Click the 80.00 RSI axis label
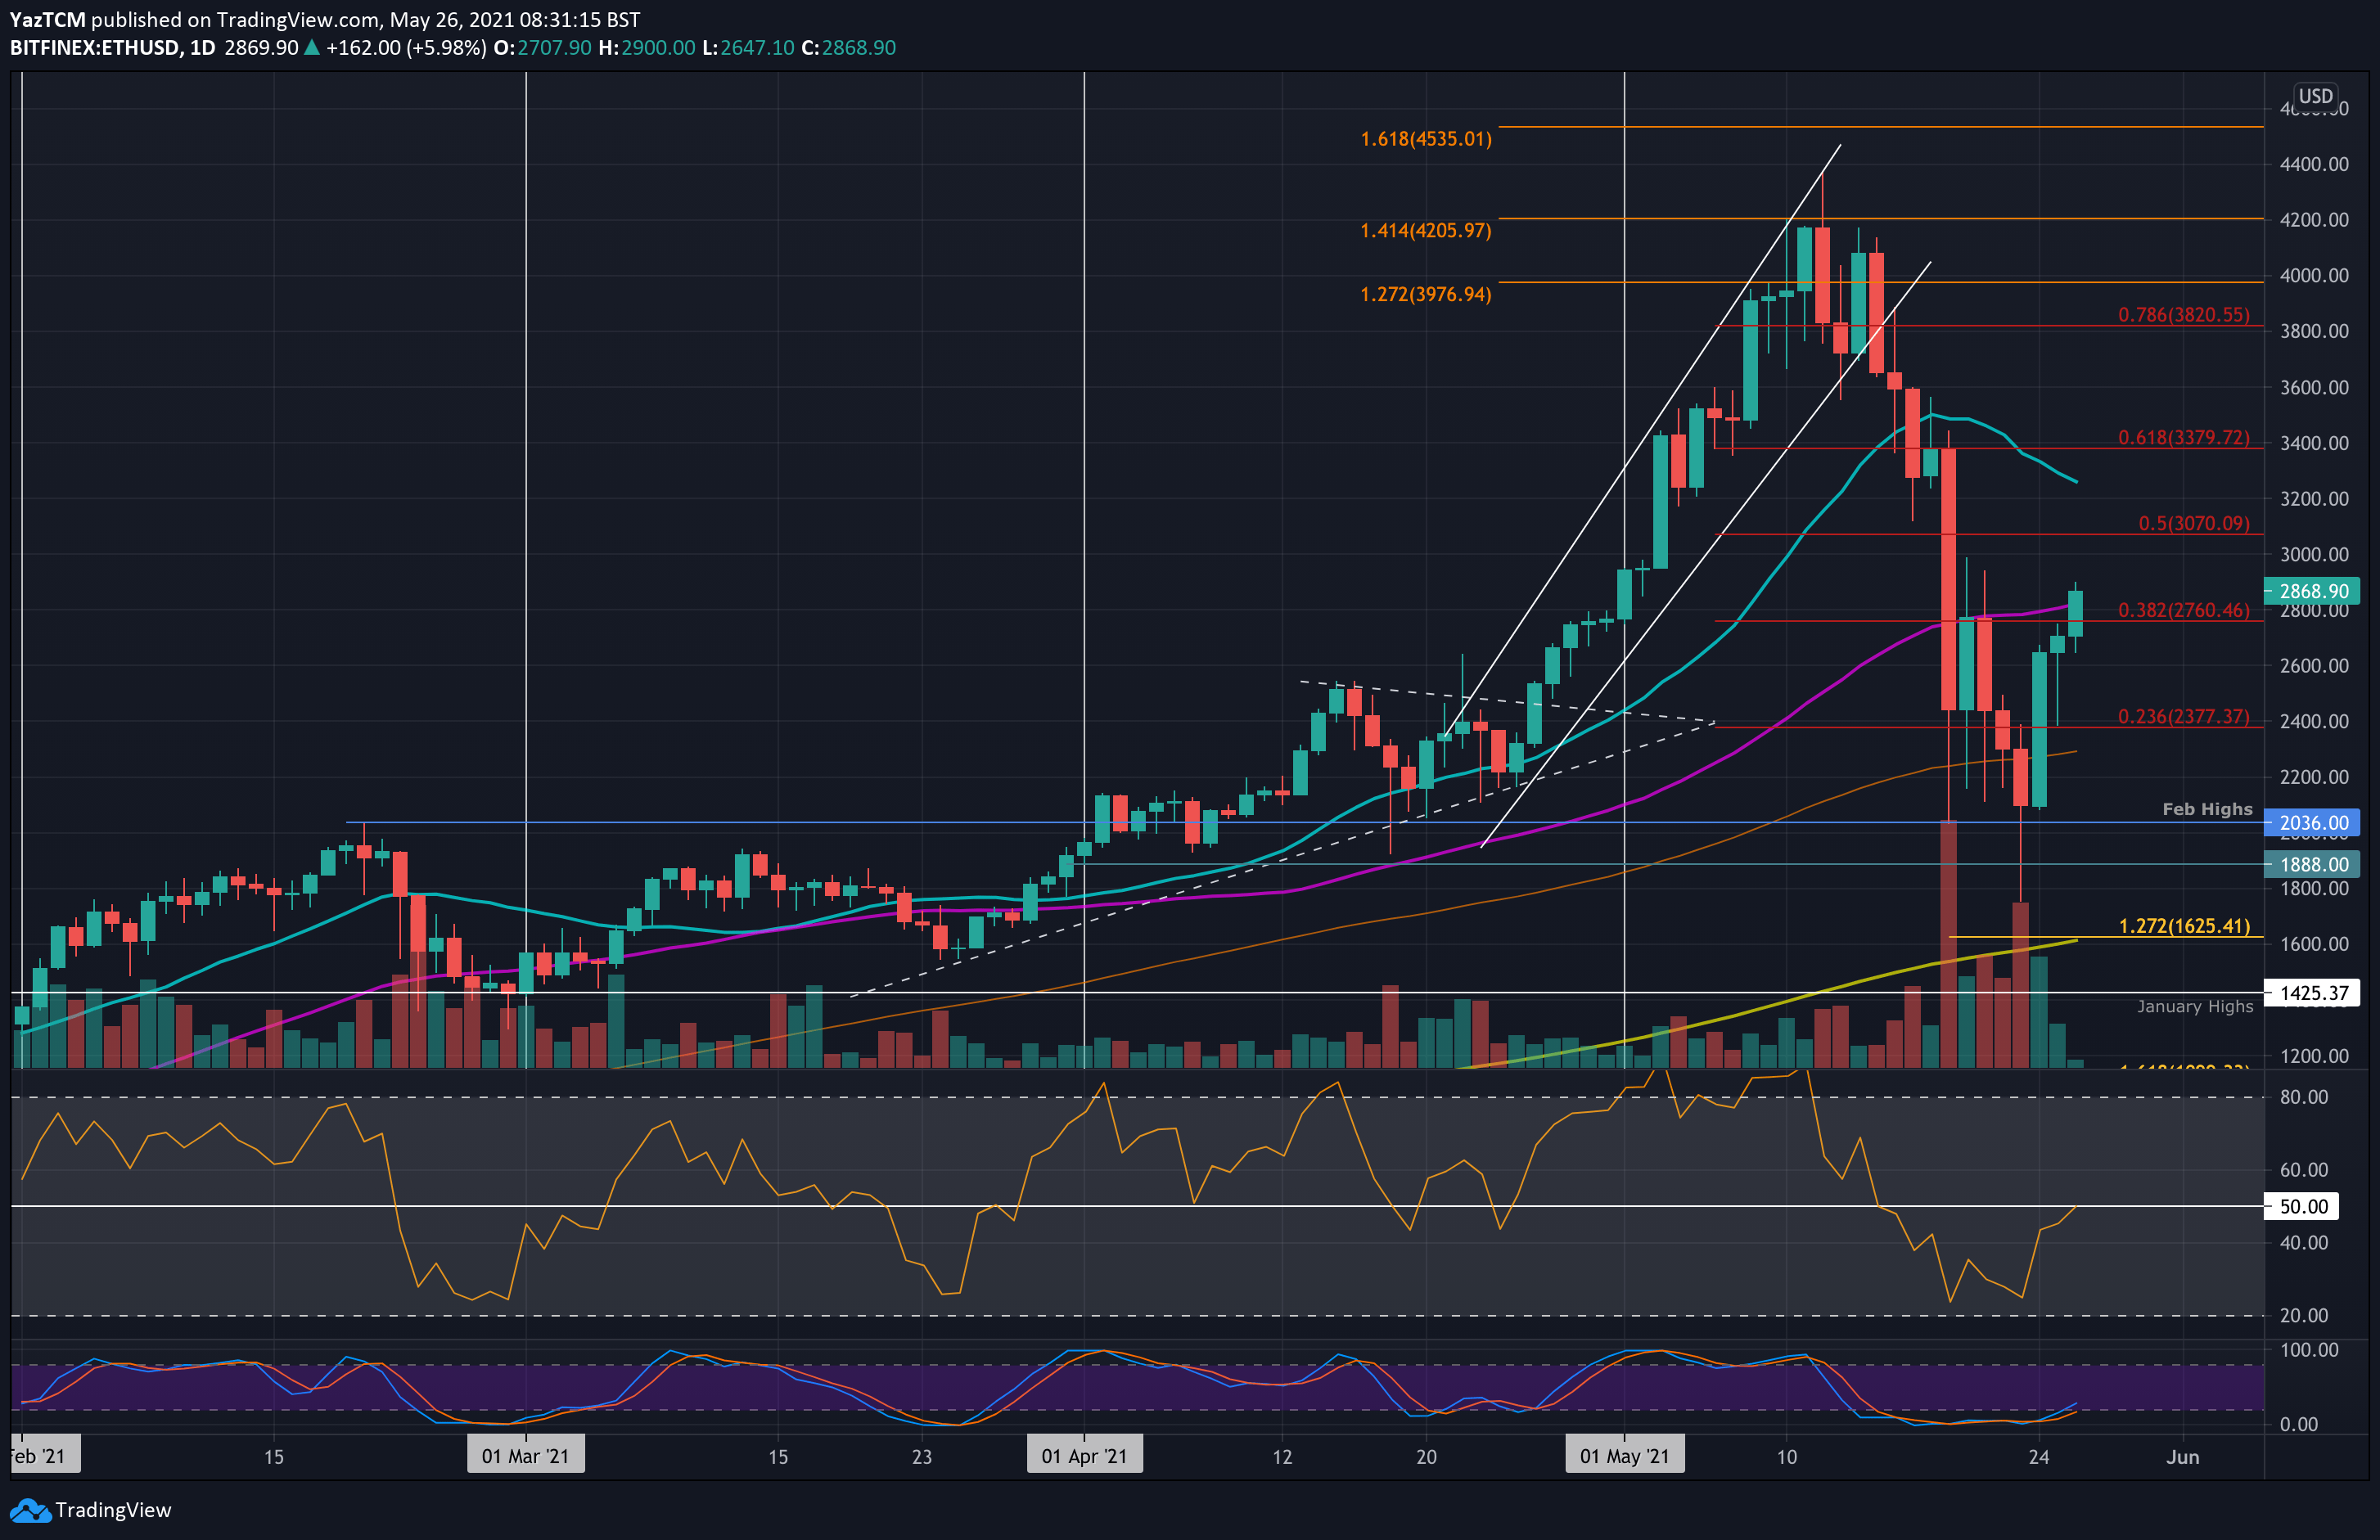Screen dimensions: 2380x1540 coord(2303,1097)
